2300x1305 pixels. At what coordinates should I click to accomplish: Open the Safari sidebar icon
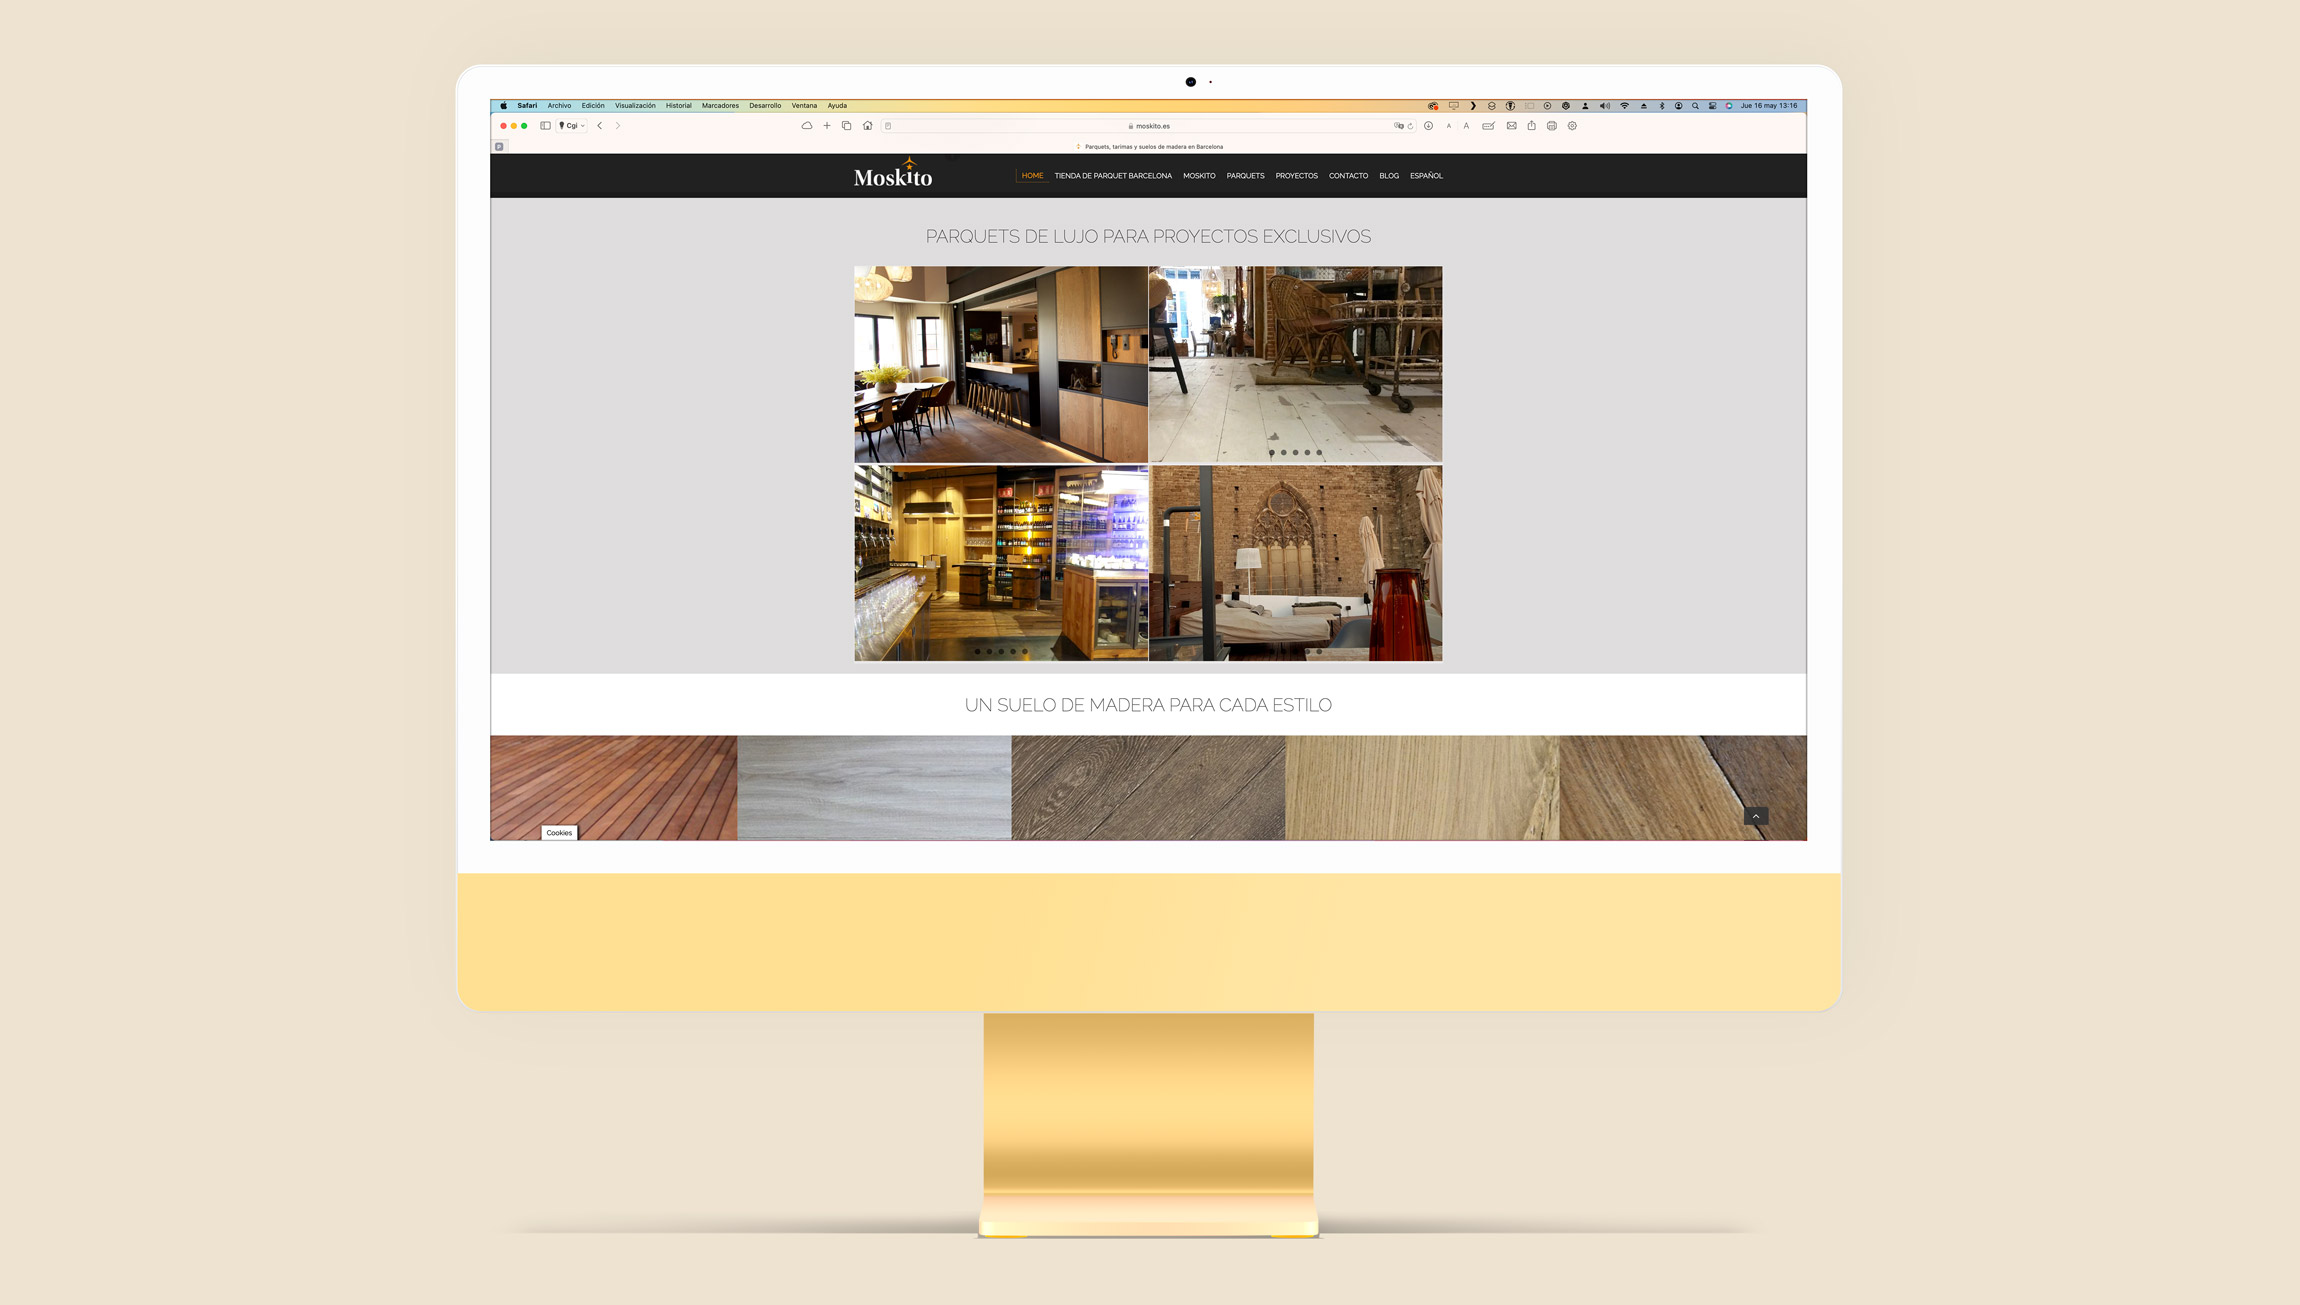[x=545, y=125]
